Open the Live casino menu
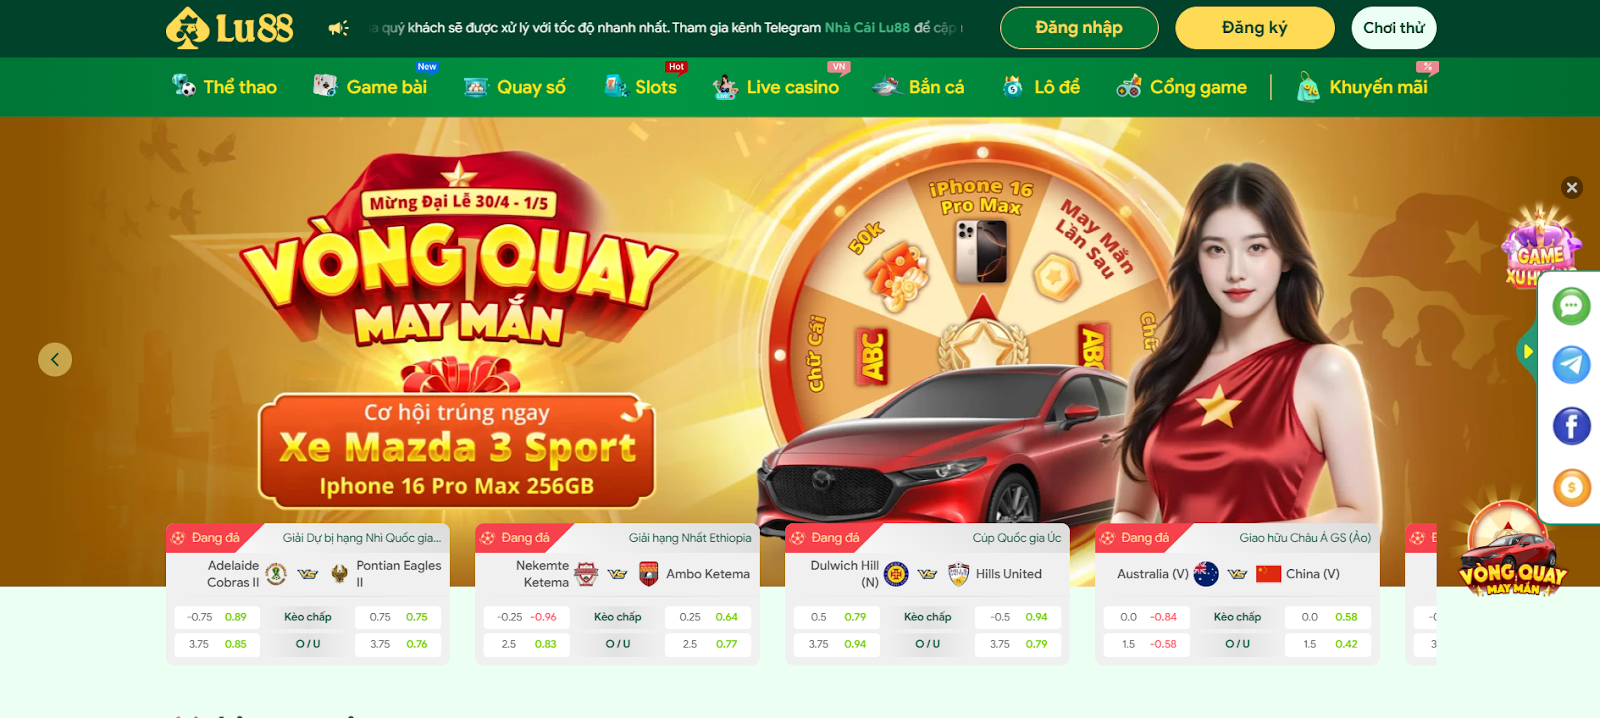Screen dimensions: 1600x718 [x=776, y=87]
